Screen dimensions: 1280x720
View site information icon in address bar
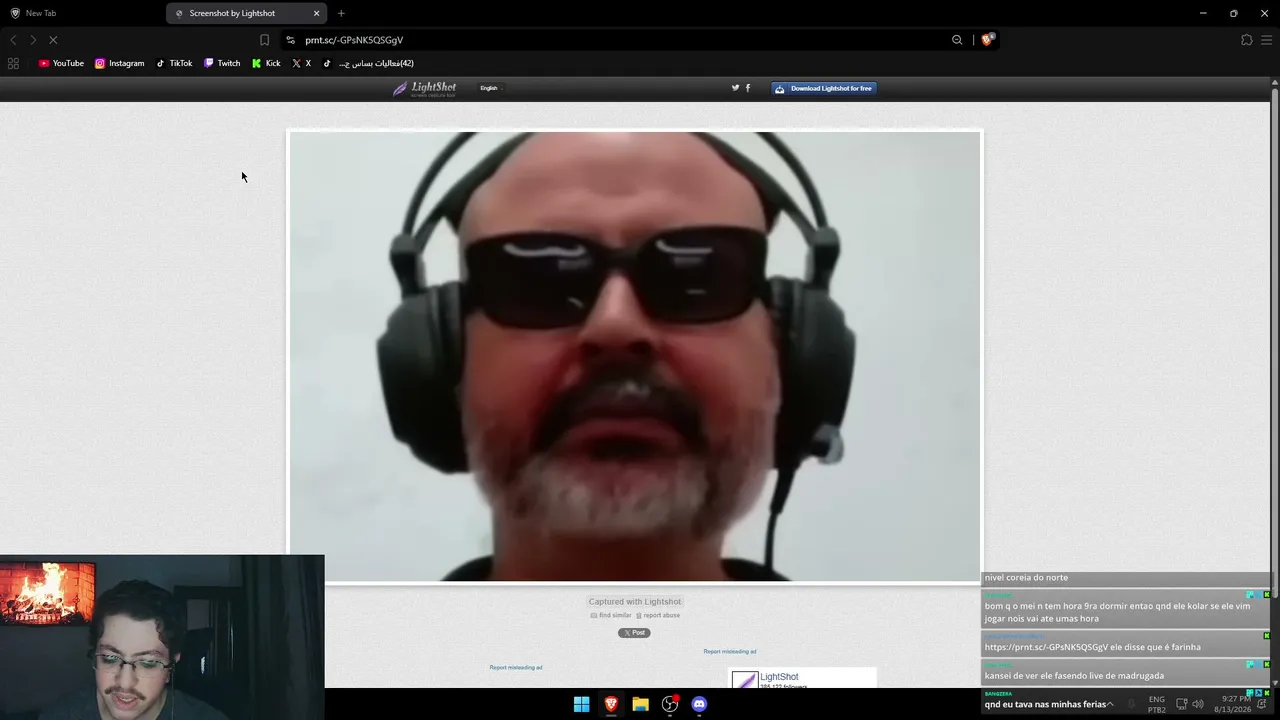(x=290, y=40)
